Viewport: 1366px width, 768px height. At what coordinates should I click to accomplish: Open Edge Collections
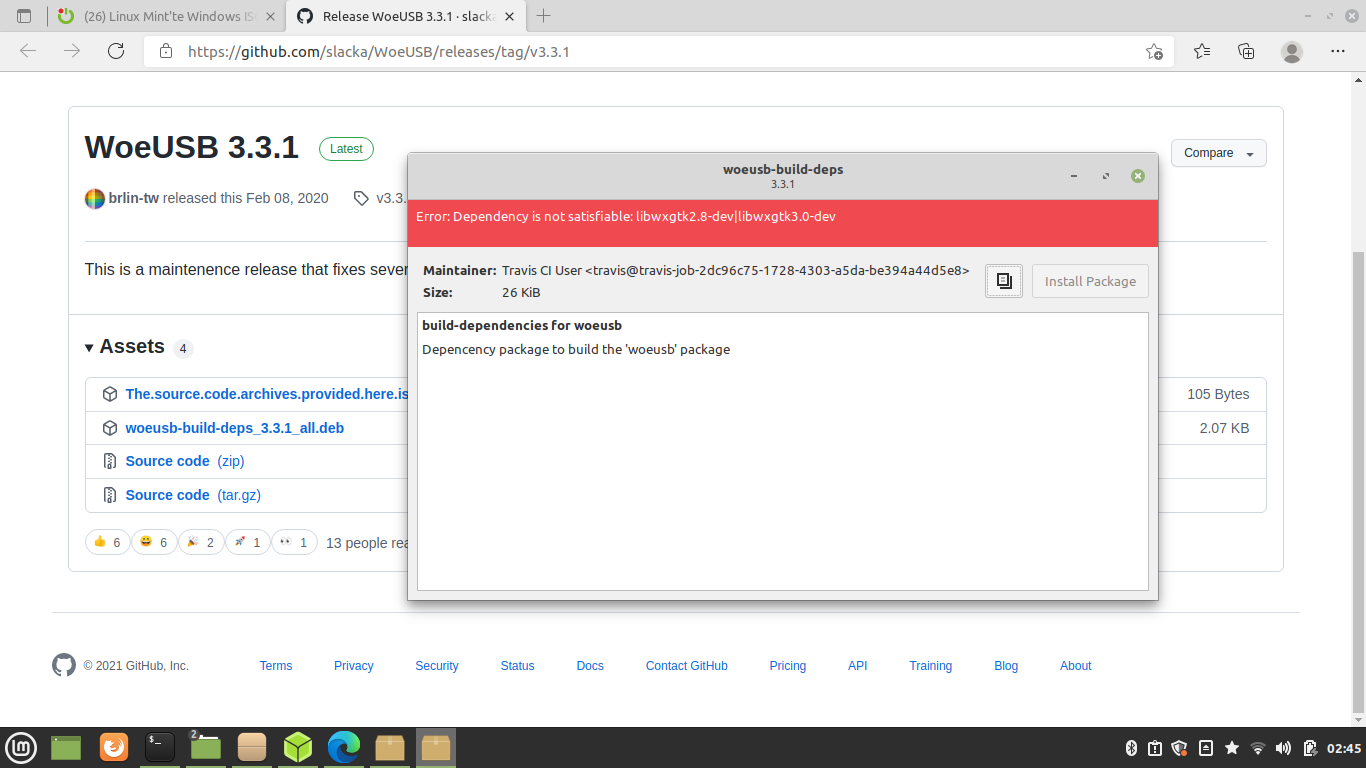[x=1246, y=51]
